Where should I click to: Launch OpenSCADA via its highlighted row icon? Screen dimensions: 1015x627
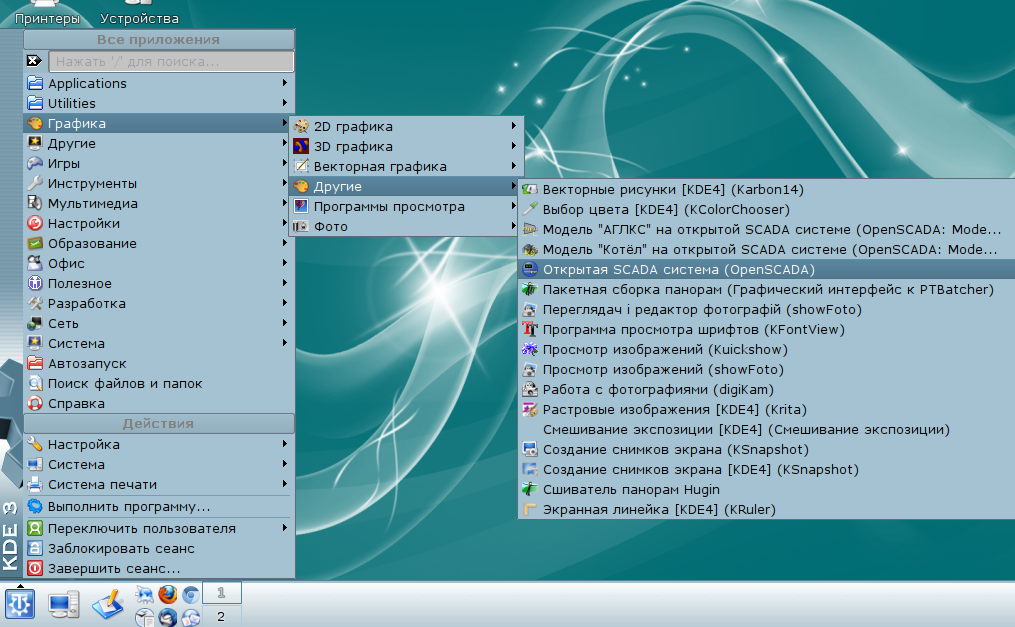point(530,270)
